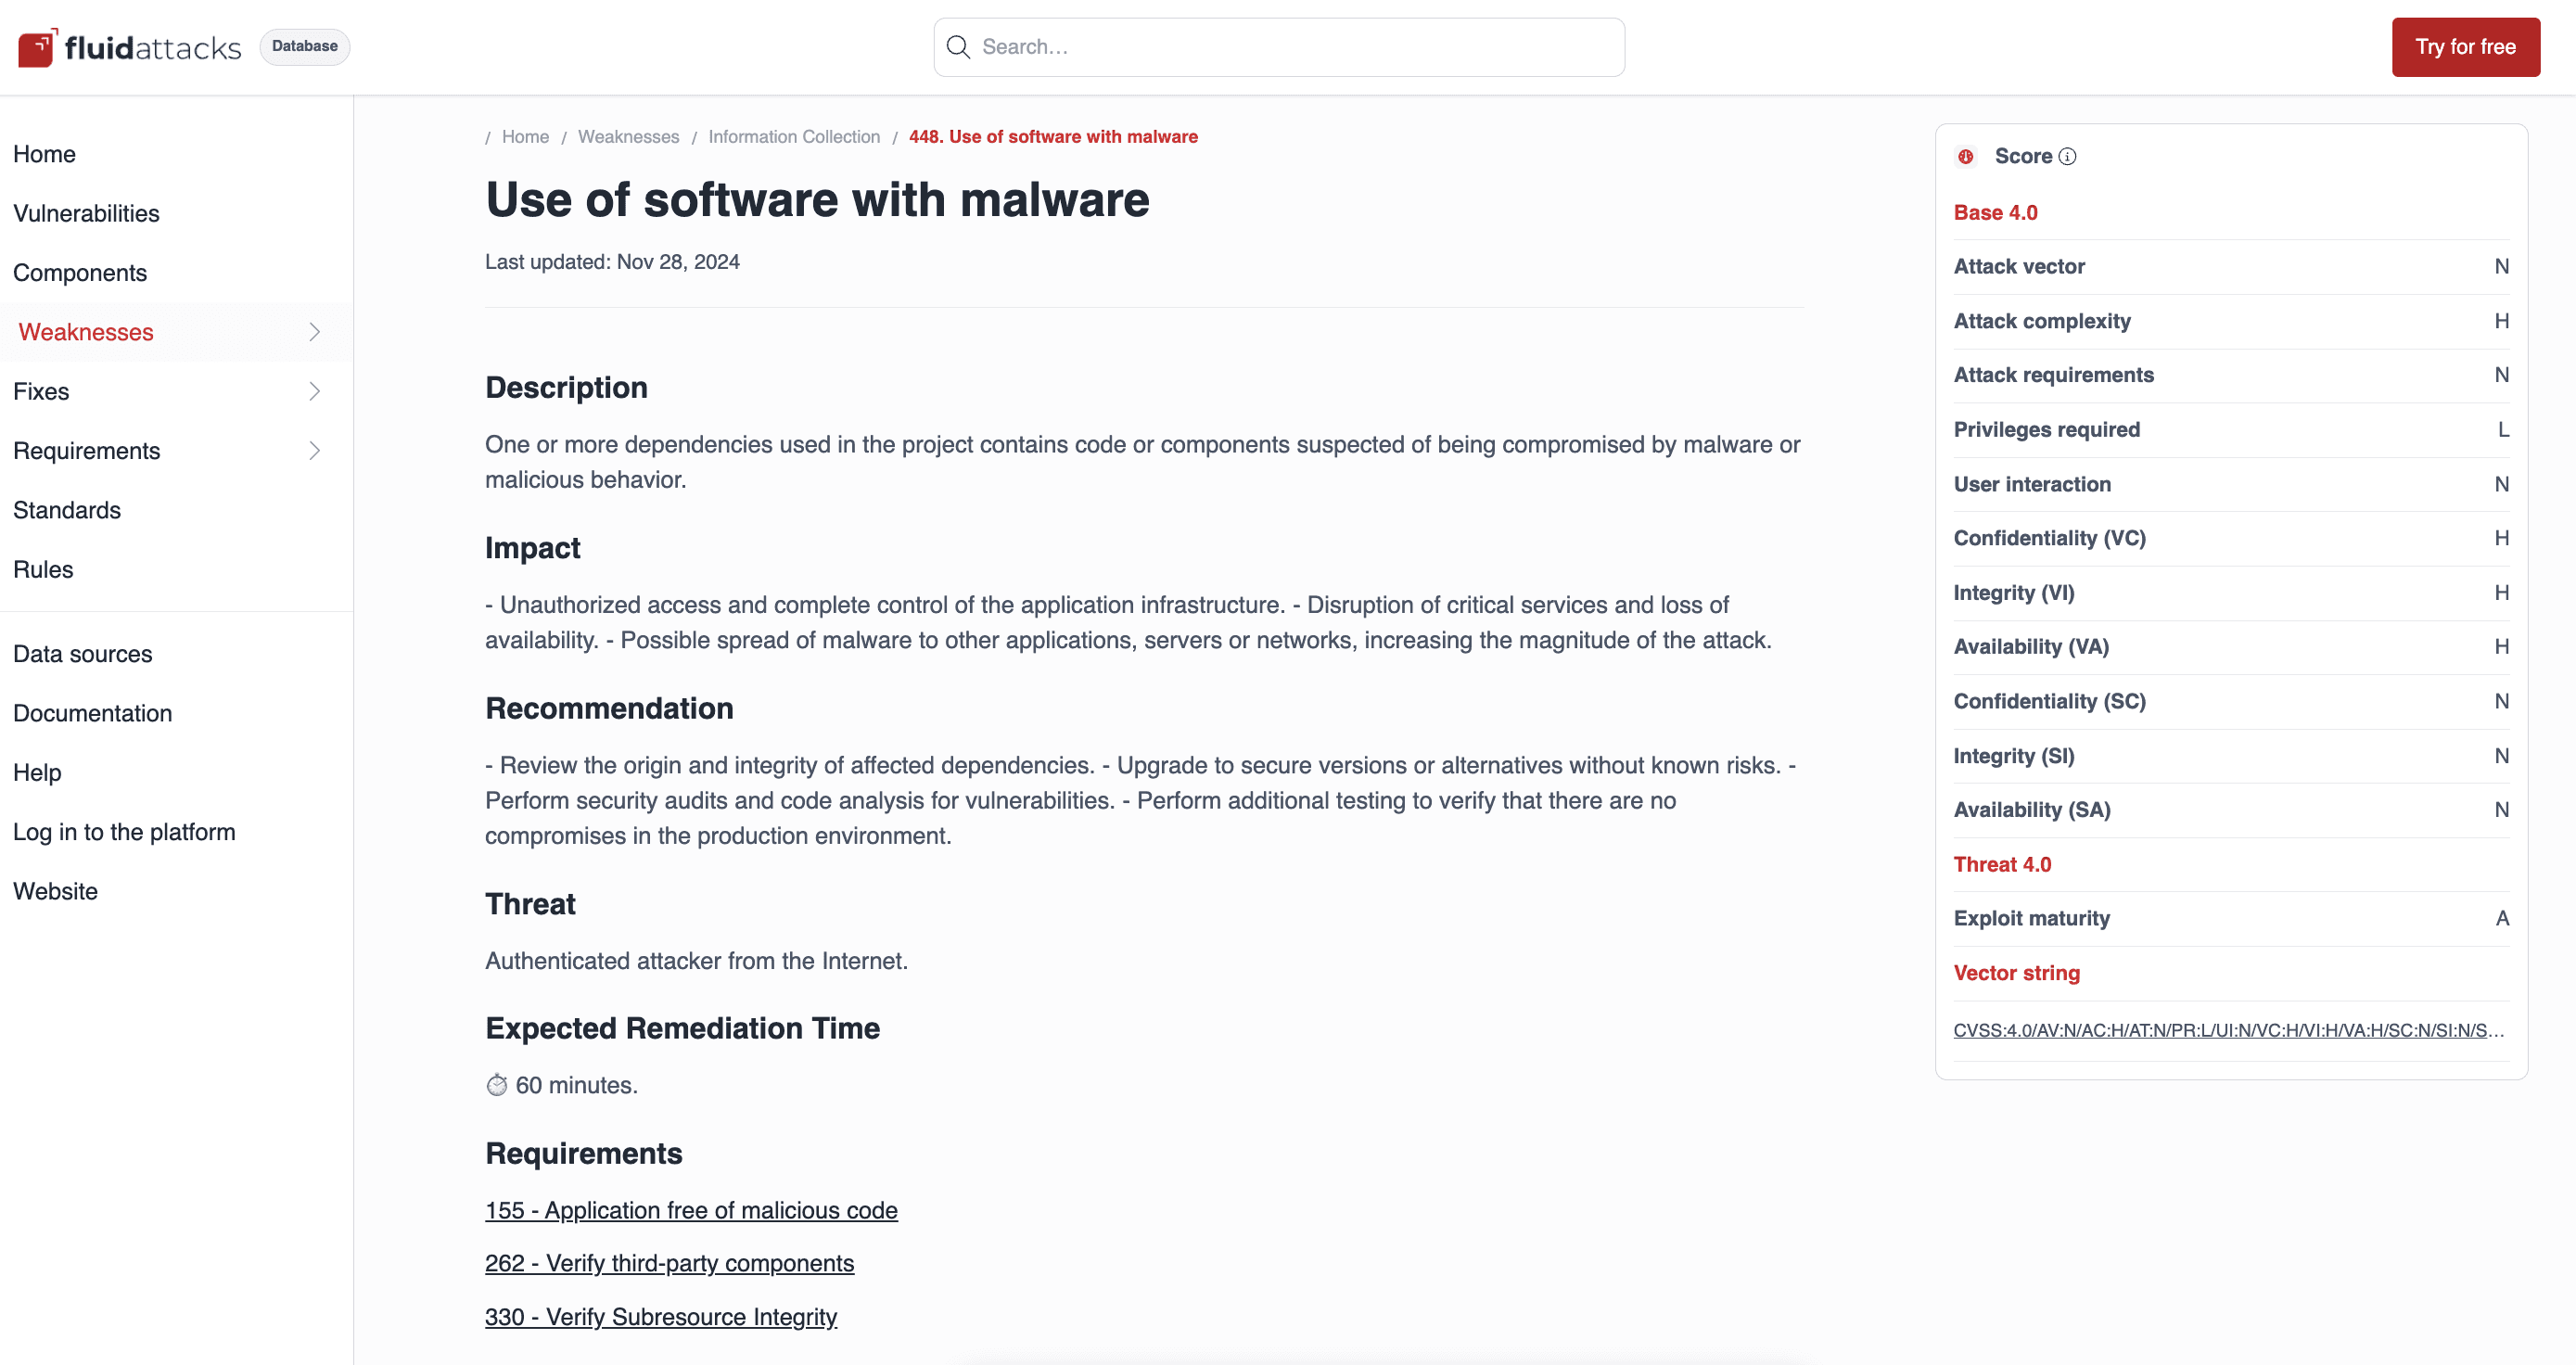Click the Try for free button
Viewport: 2576px width, 1365px height.
tap(2465, 47)
